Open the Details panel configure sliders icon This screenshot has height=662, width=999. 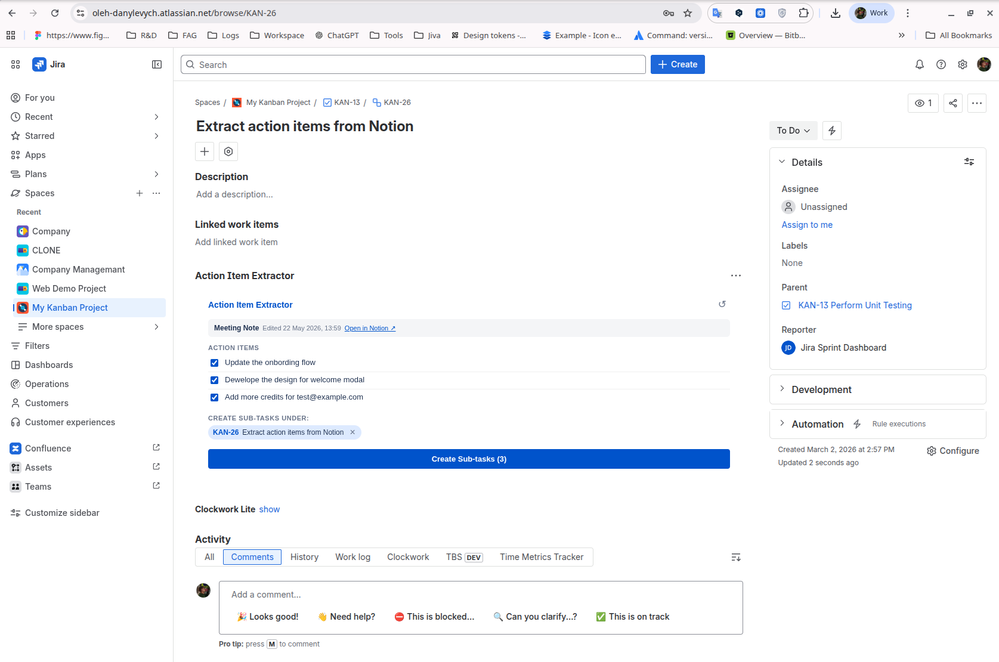969,162
